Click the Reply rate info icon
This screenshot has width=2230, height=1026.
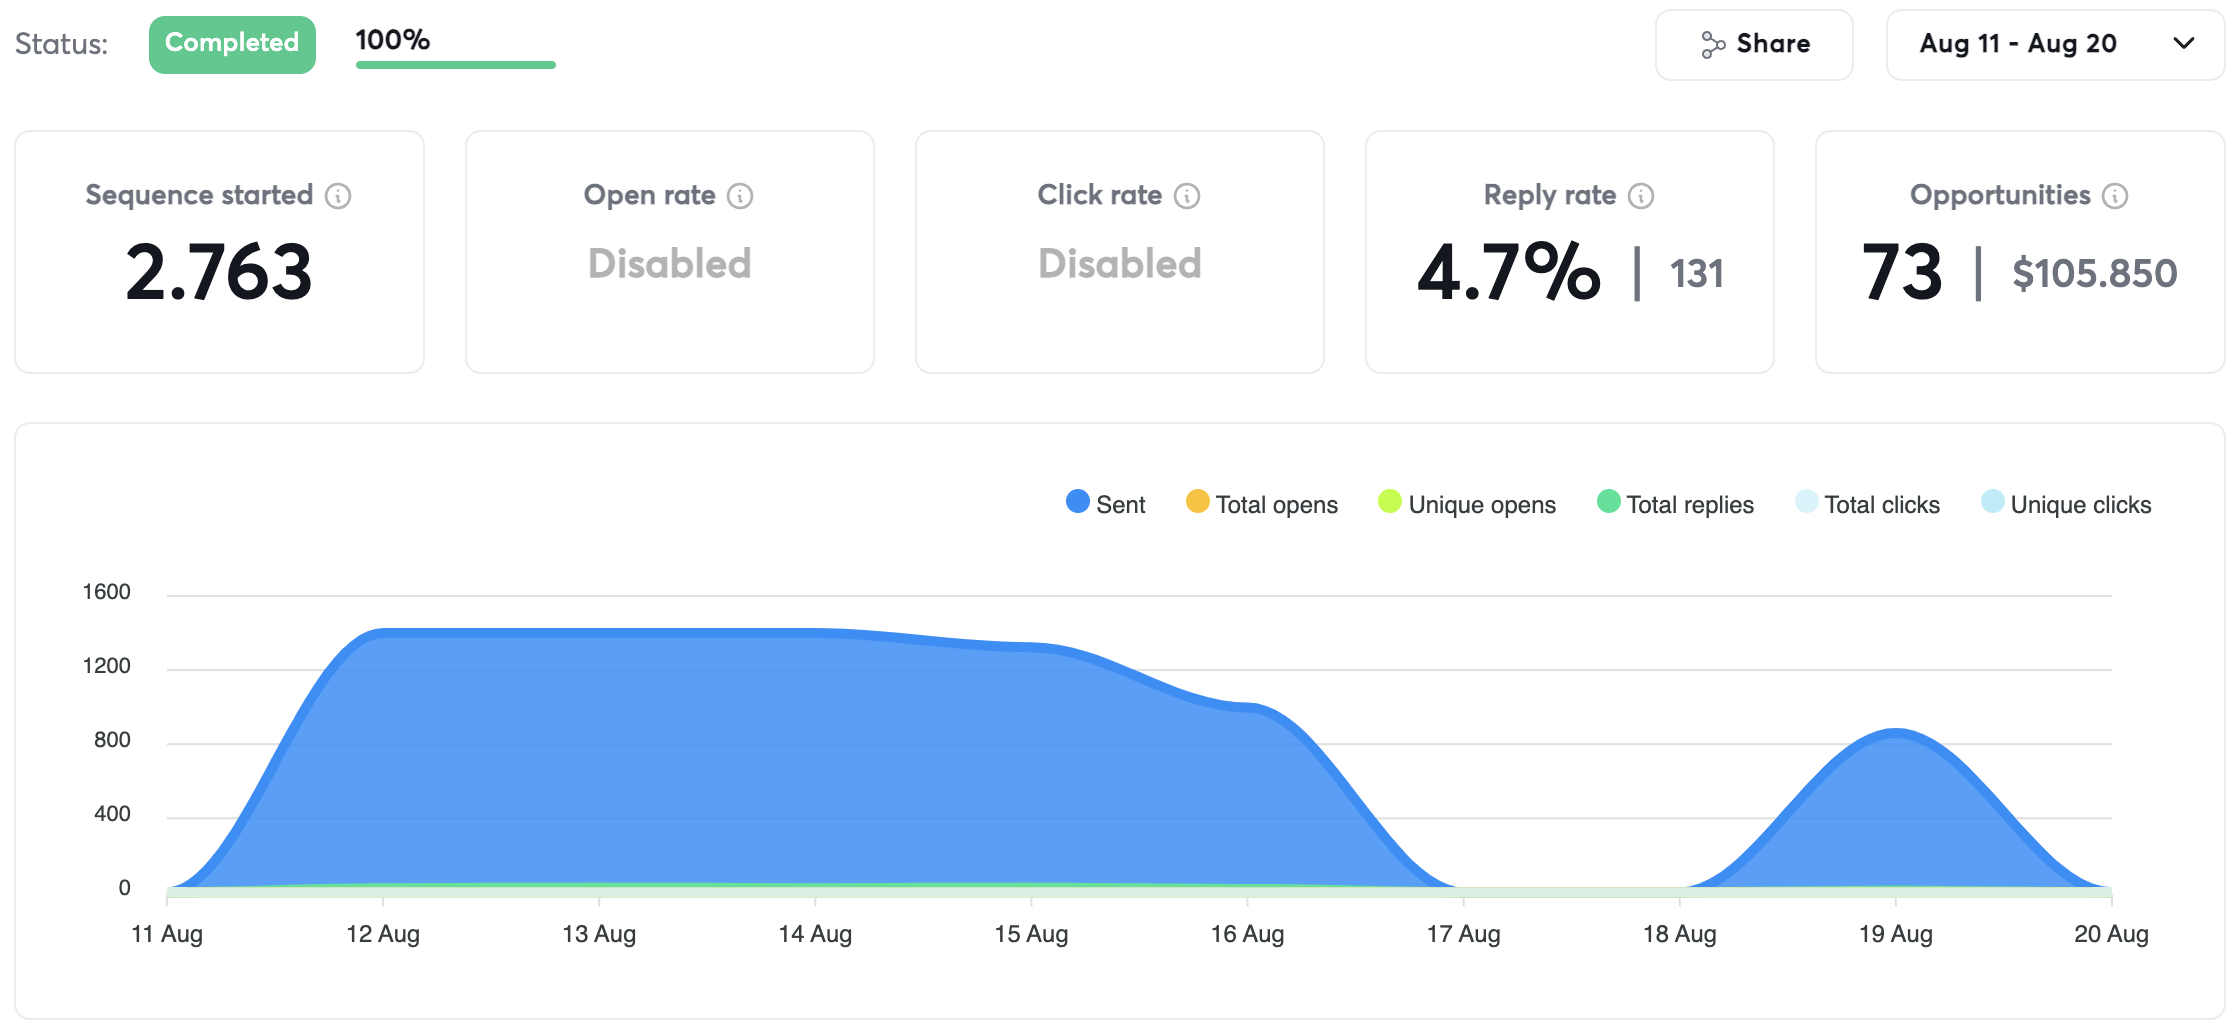[x=1641, y=196]
